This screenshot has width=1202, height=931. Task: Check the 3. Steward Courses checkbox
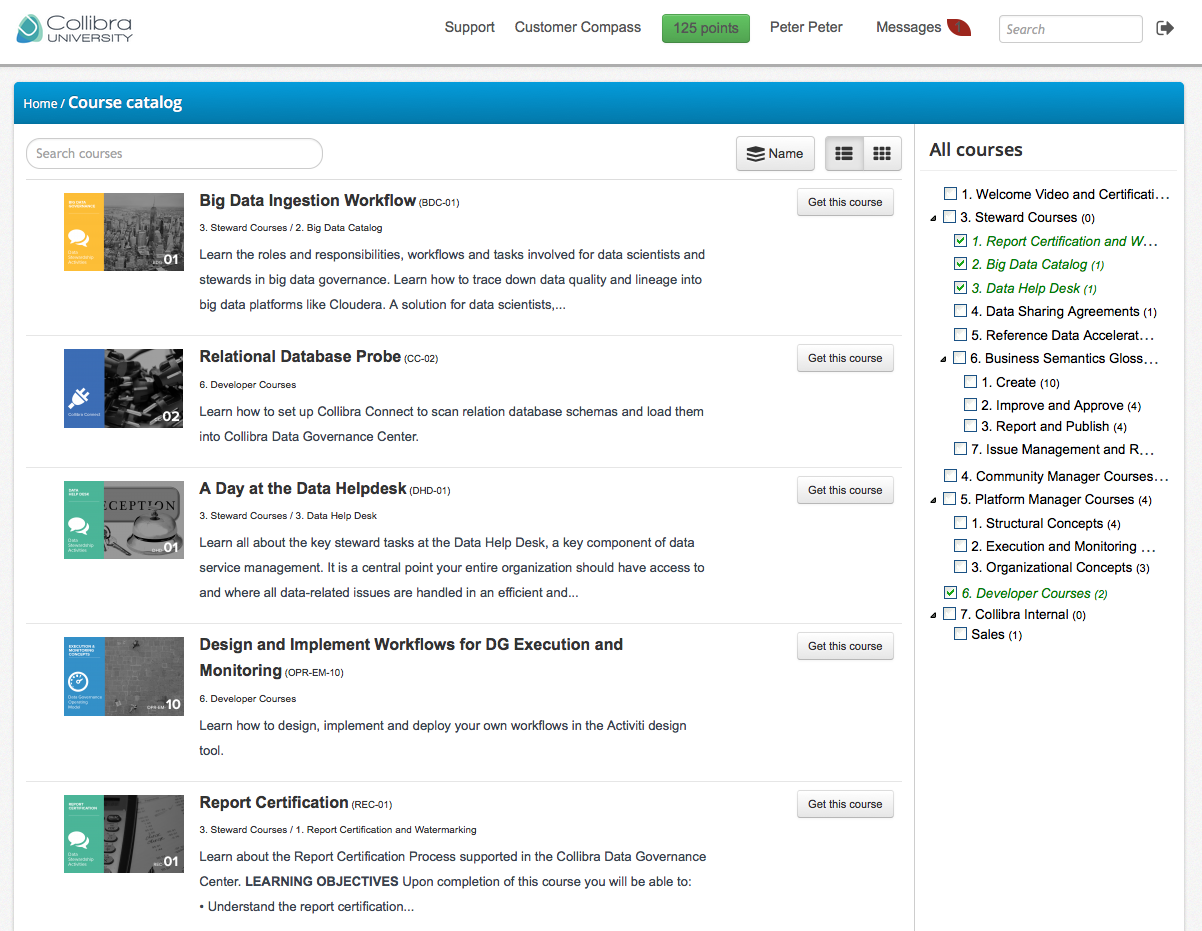coord(949,217)
